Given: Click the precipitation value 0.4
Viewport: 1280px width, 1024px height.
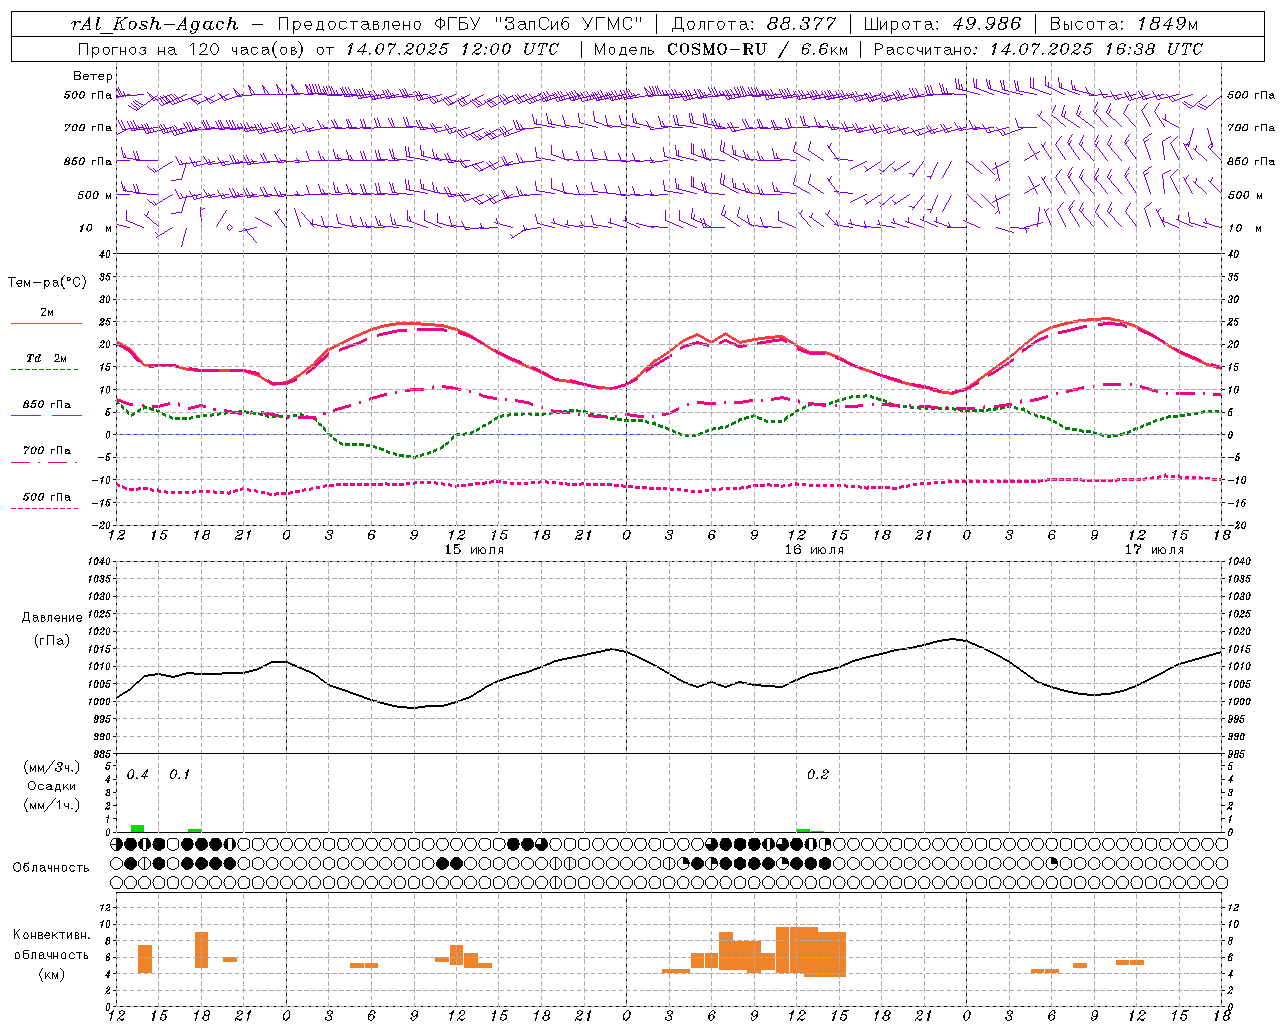Looking at the screenshot, I should click(138, 775).
